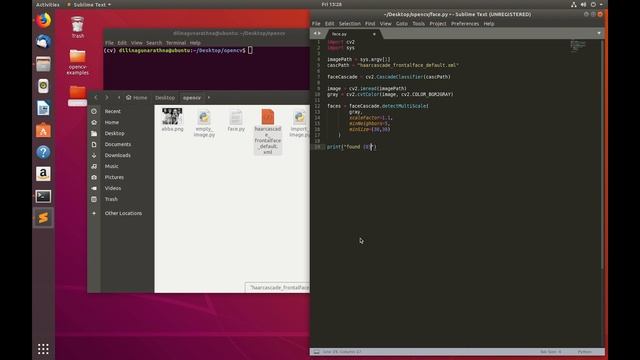Select the Trash icon on the desktop
The height and width of the screenshot is (360, 640).
coord(78,27)
